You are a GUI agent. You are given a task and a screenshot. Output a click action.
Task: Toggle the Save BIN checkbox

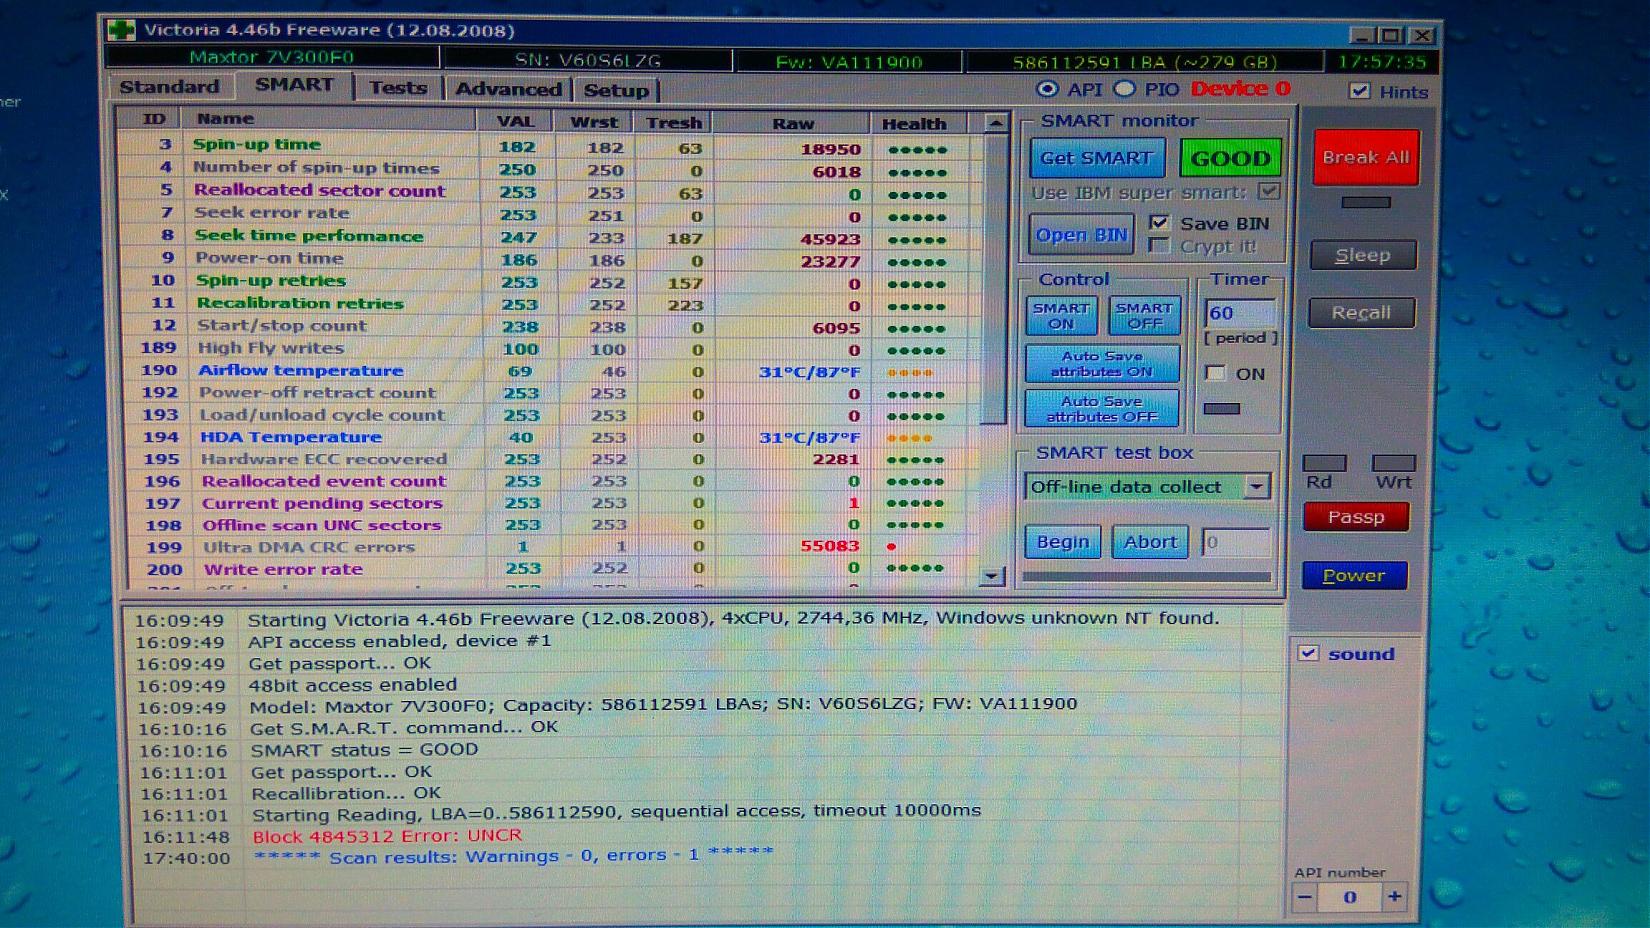(x=1159, y=223)
